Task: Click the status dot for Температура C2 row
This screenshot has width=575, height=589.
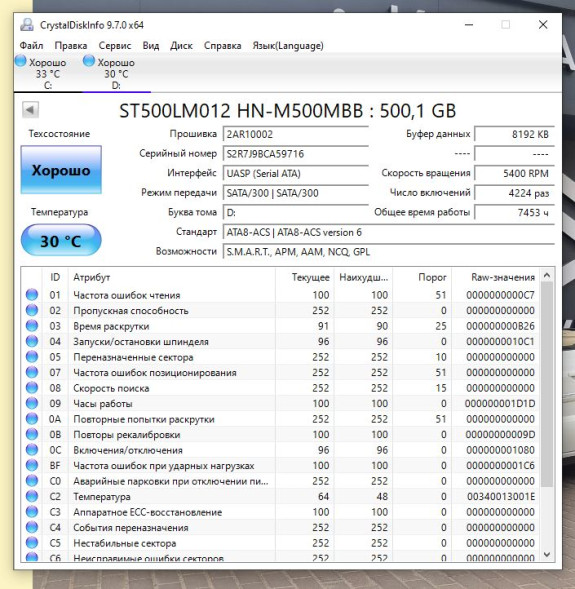Action: point(32,496)
